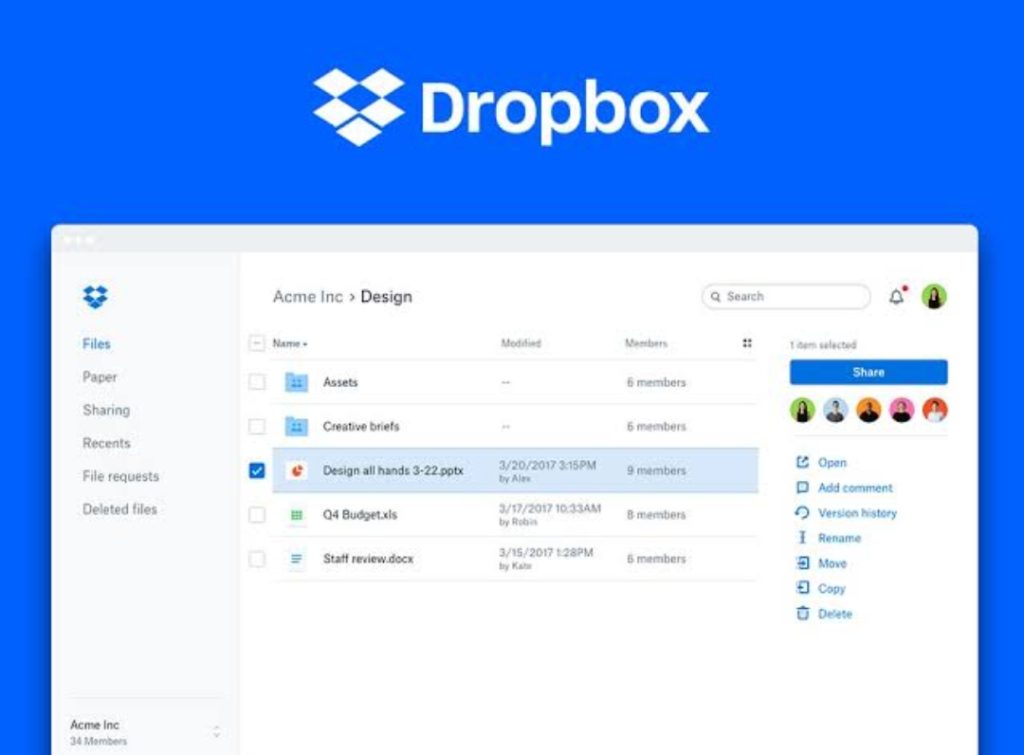Screen dimensions: 1024x755
Task: Open Paper in the sidebar
Action: point(99,377)
